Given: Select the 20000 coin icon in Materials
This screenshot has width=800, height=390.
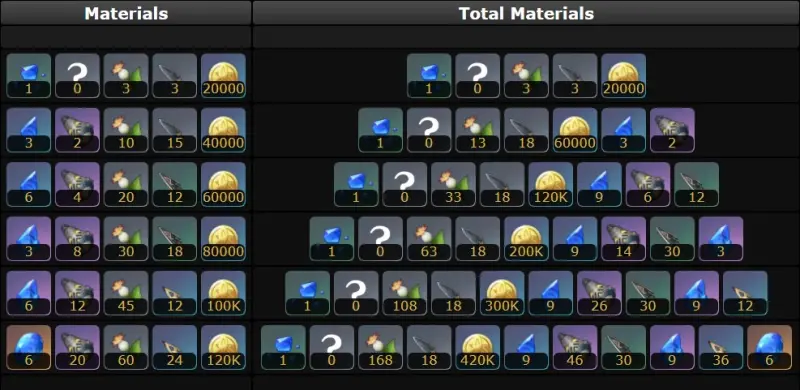Looking at the screenshot, I should pyautogui.click(x=223, y=76).
